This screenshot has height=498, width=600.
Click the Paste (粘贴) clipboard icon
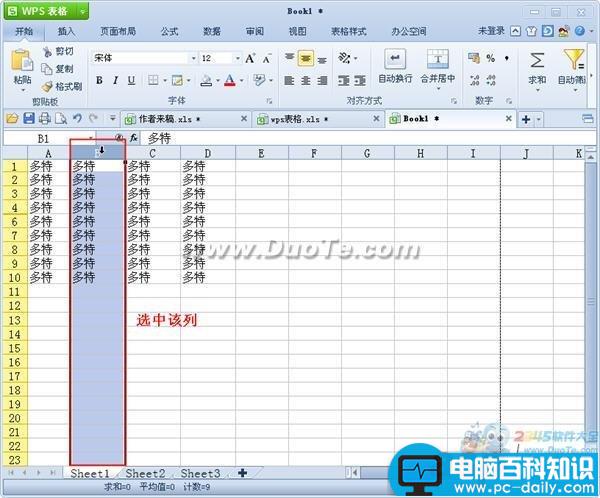21,60
